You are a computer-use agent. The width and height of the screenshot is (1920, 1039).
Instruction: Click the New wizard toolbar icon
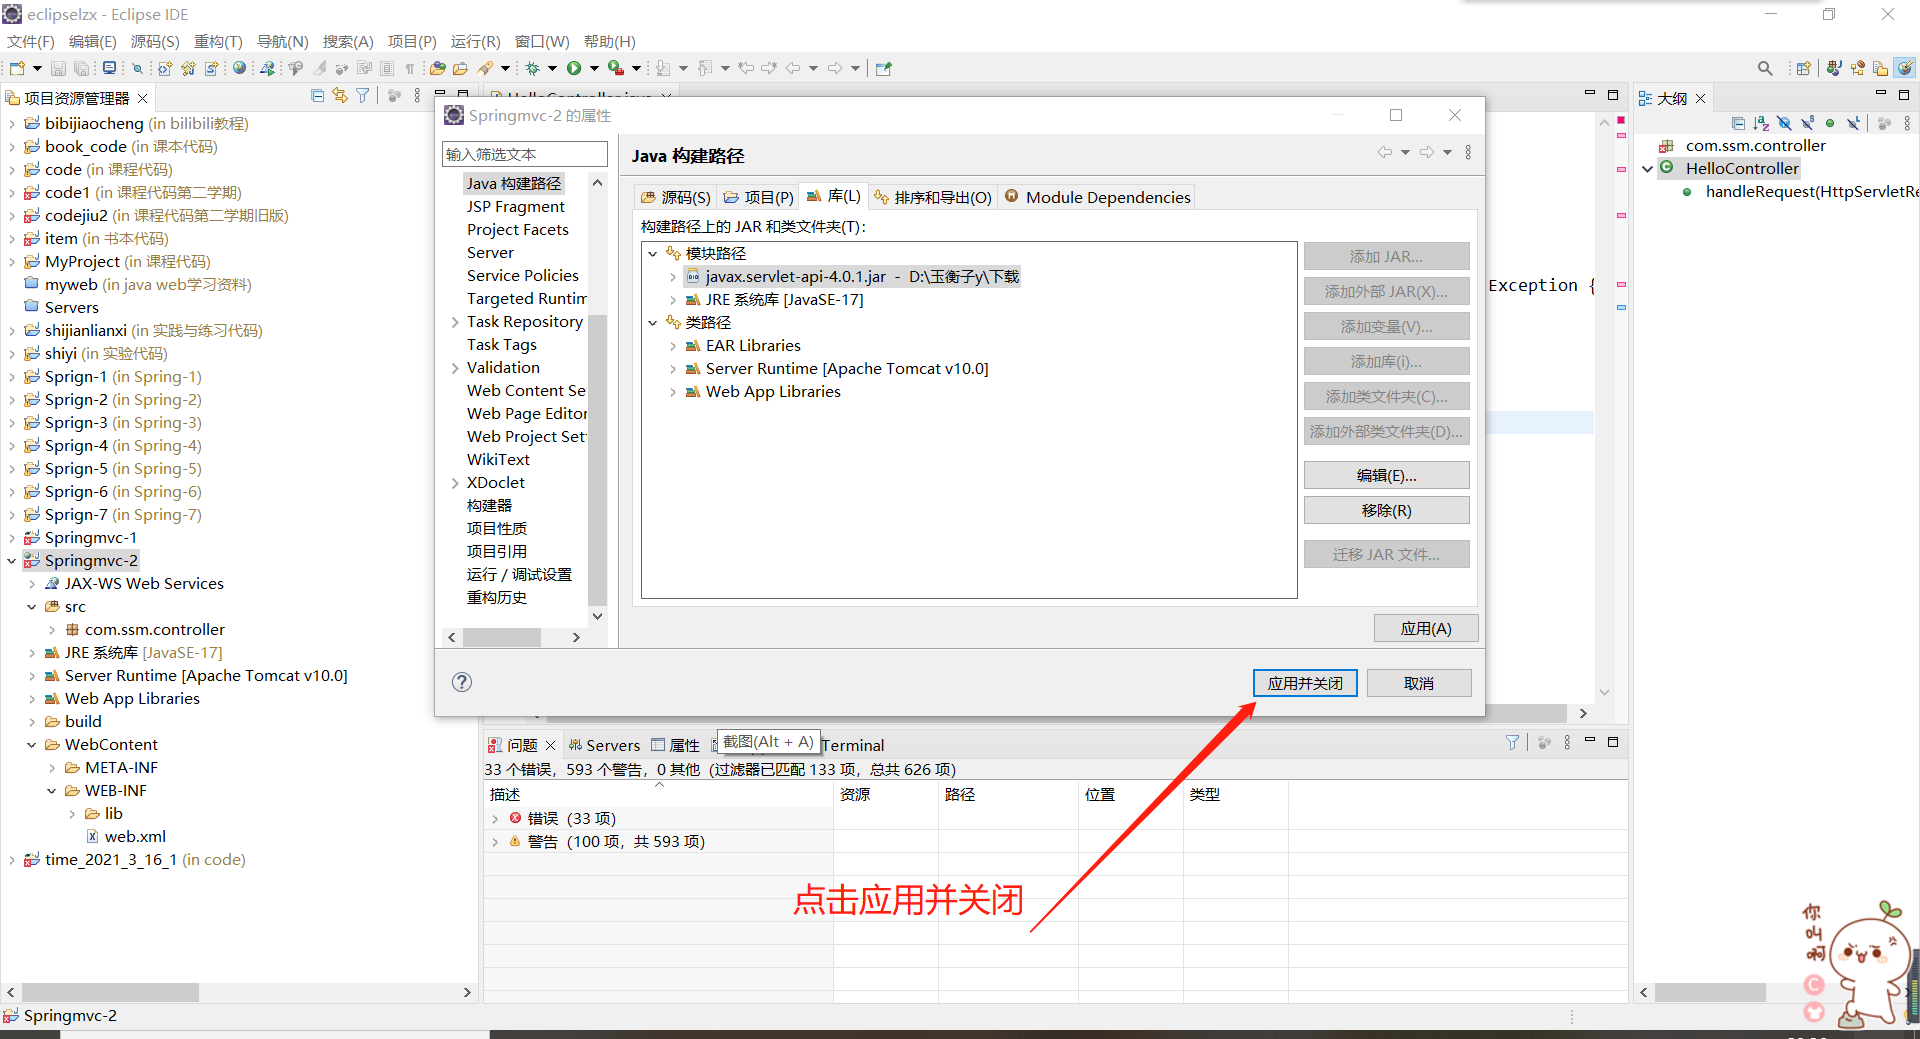click(x=17, y=68)
